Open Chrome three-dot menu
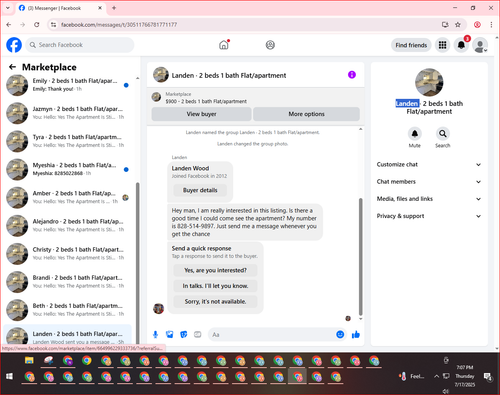 click(491, 25)
